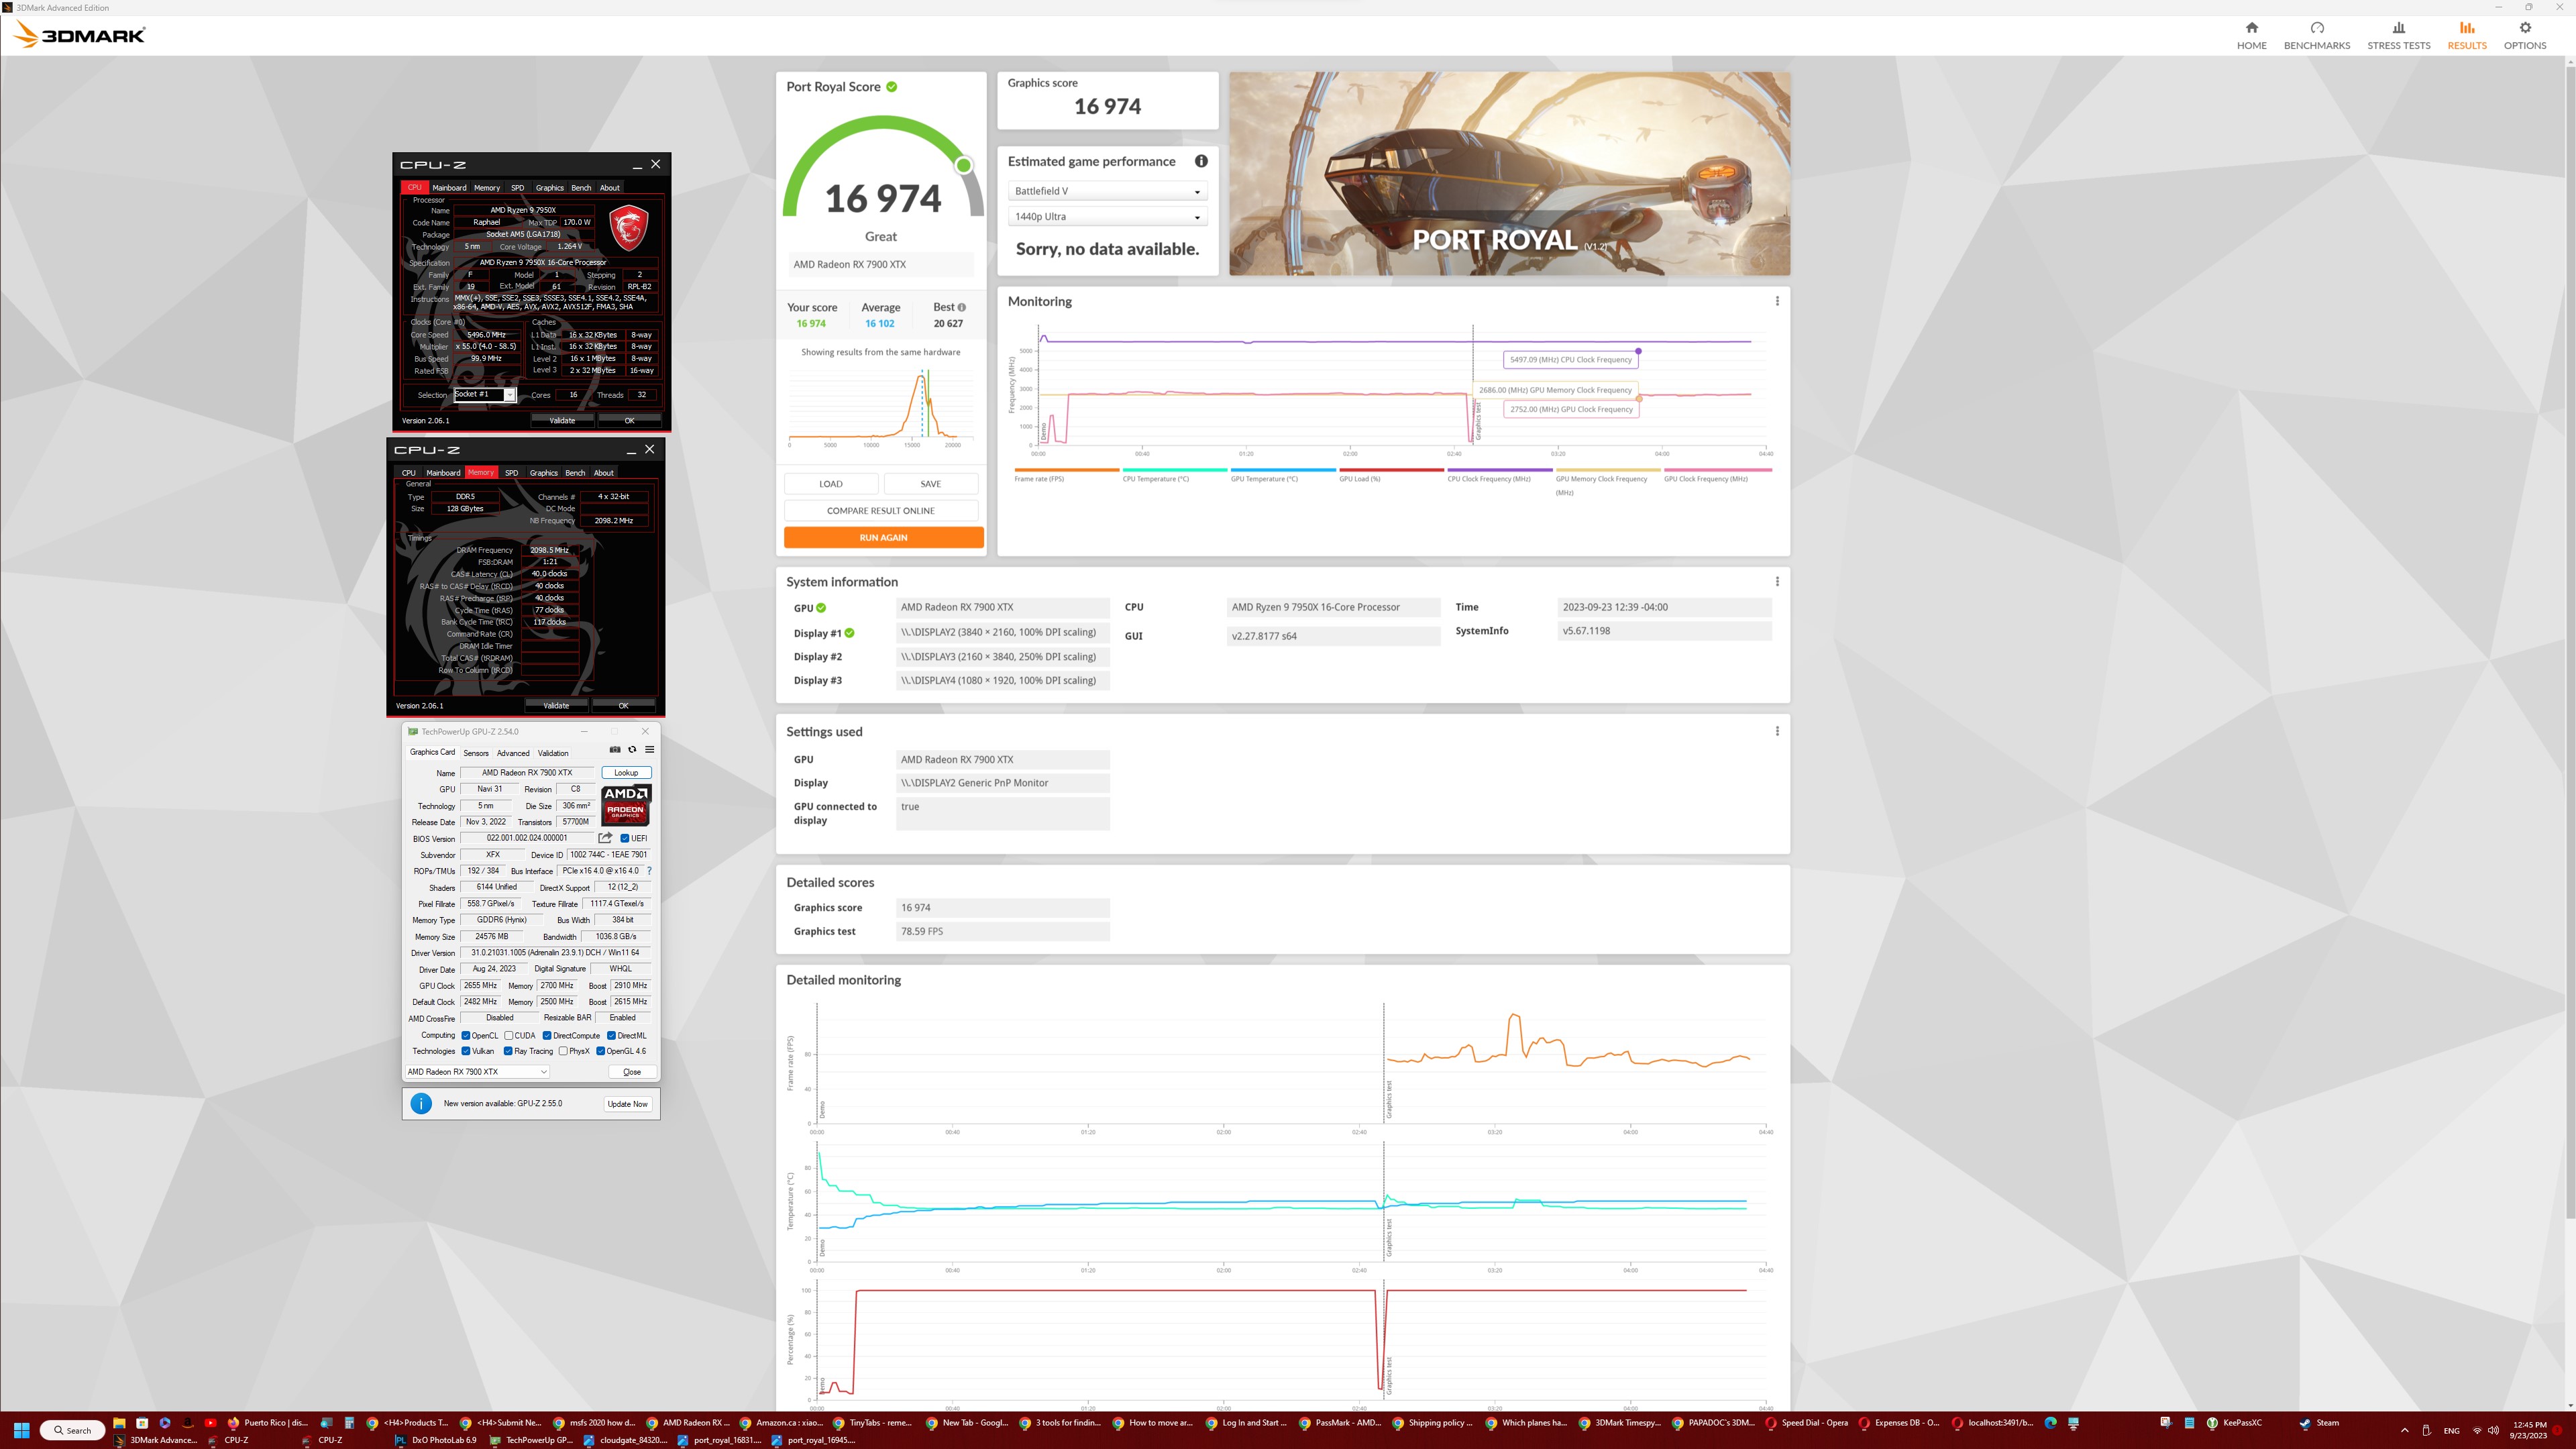2576x1449 pixels.
Task: Click the Bus Interface question mark in GPU-Z
Action: click(649, 871)
